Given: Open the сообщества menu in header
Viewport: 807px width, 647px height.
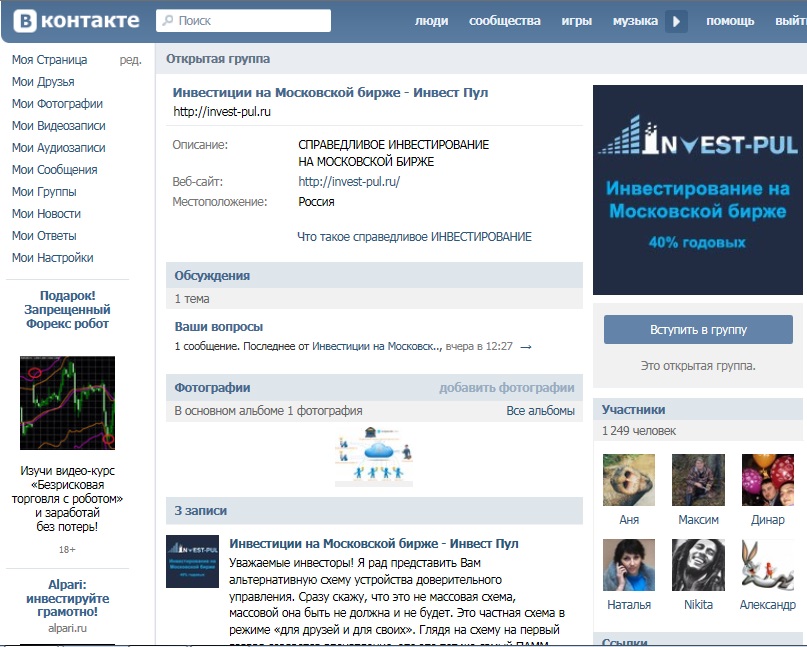Looking at the screenshot, I should tap(504, 21).
